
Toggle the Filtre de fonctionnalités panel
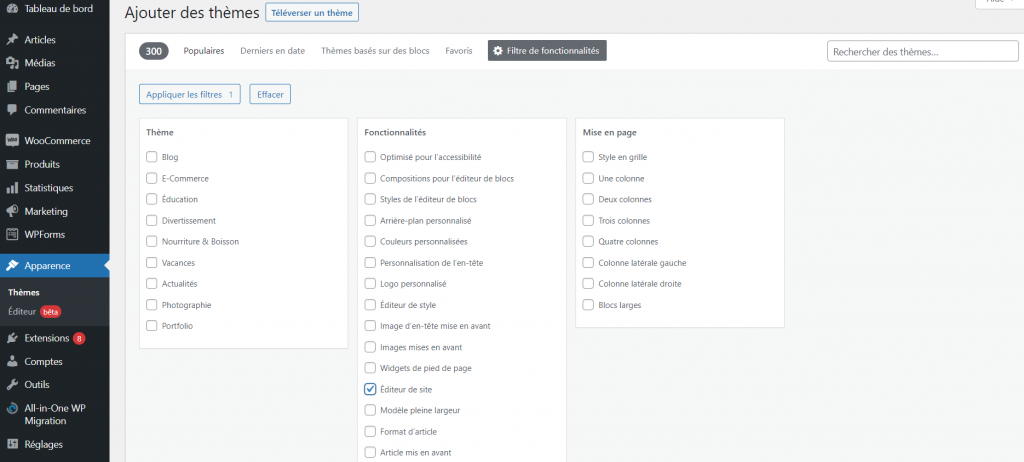(547, 51)
